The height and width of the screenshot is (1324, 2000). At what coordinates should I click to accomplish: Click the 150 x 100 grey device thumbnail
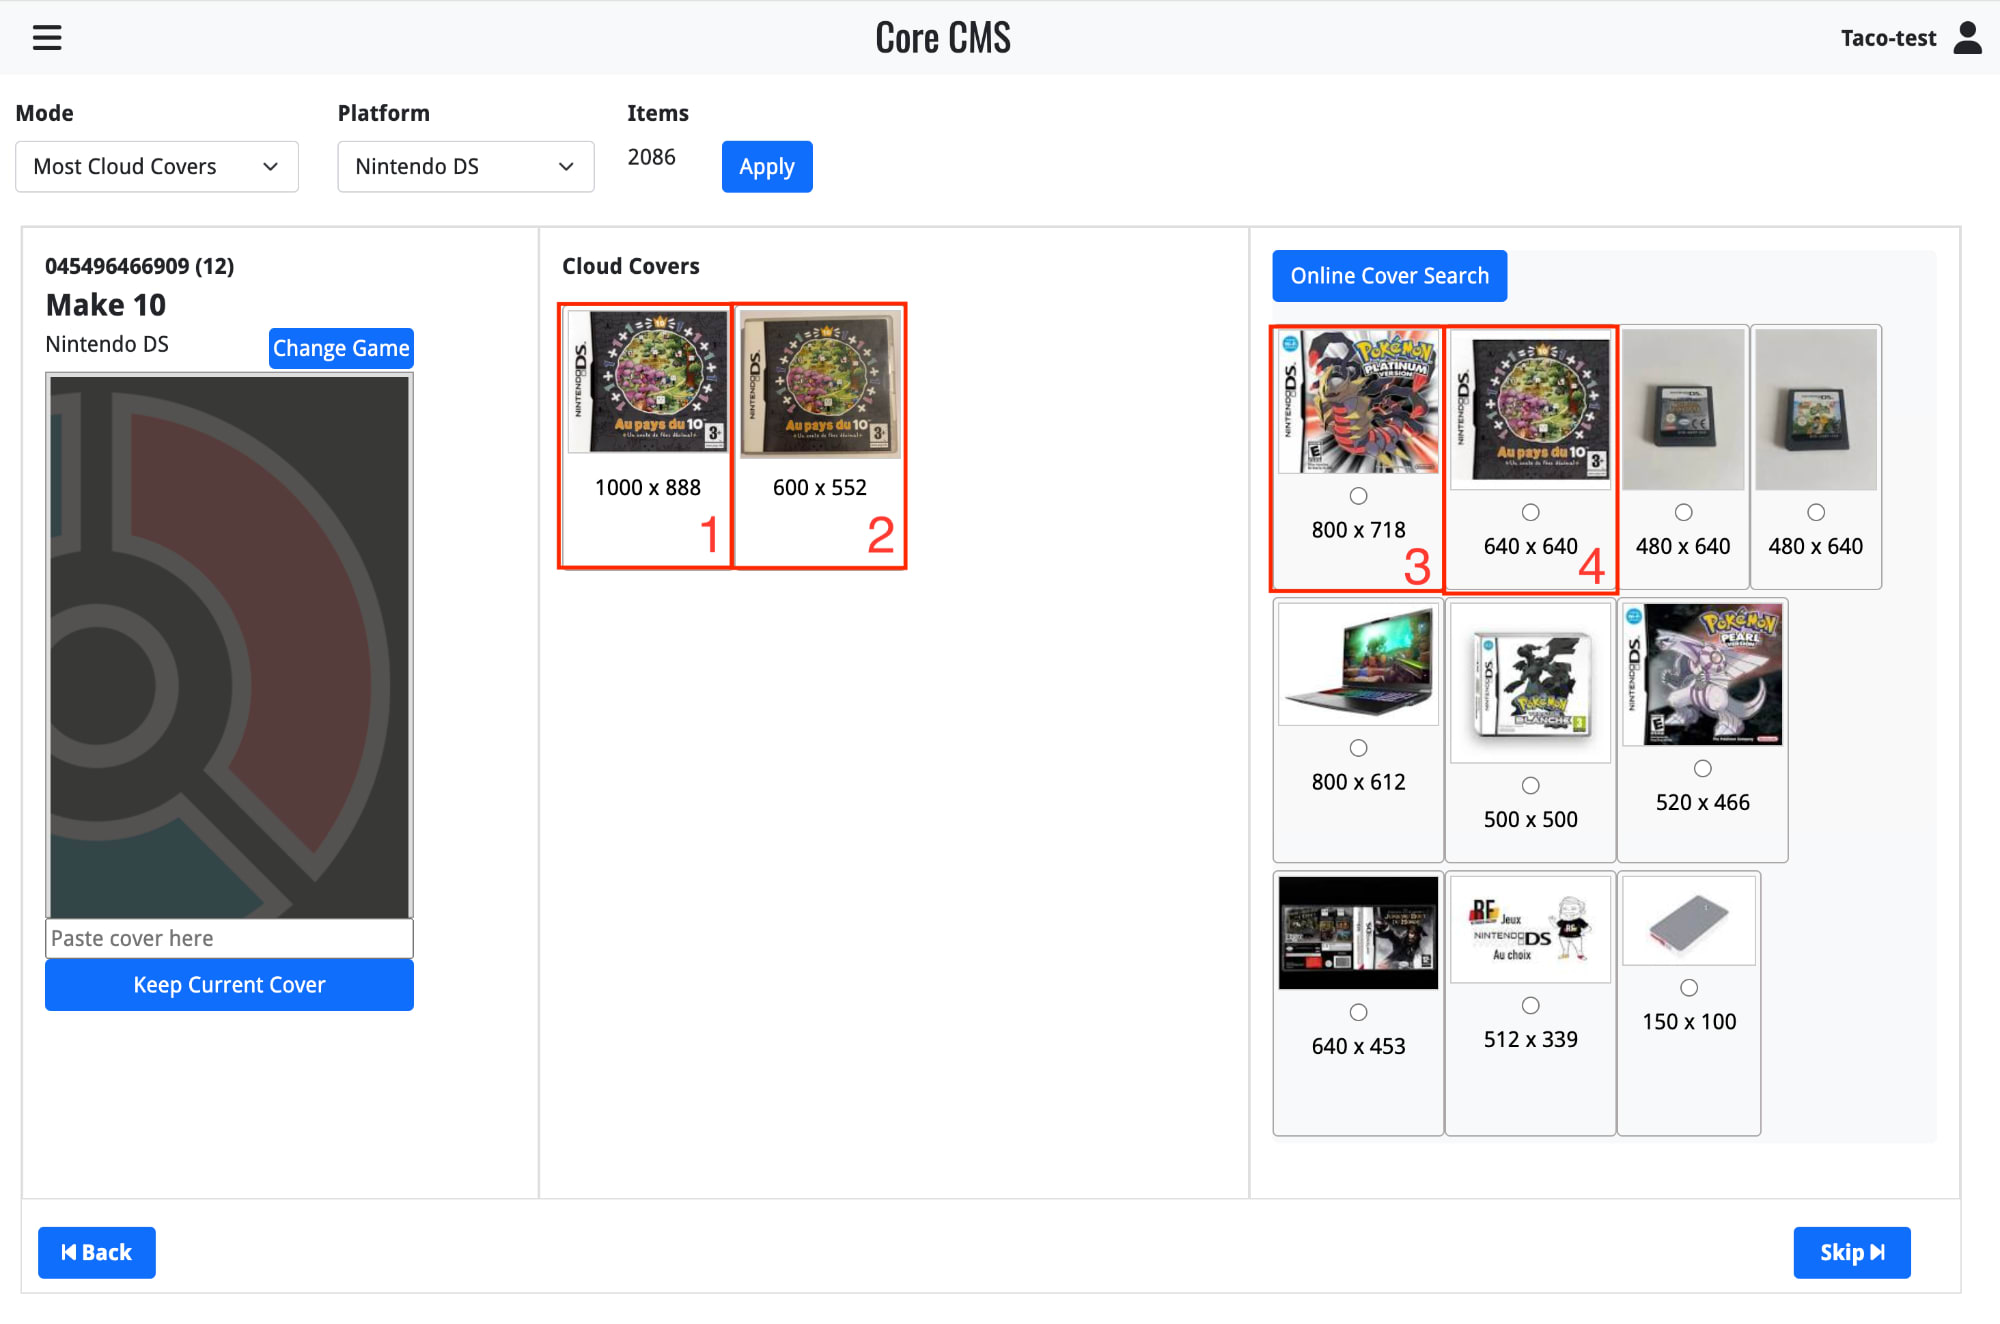coord(1689,920)
